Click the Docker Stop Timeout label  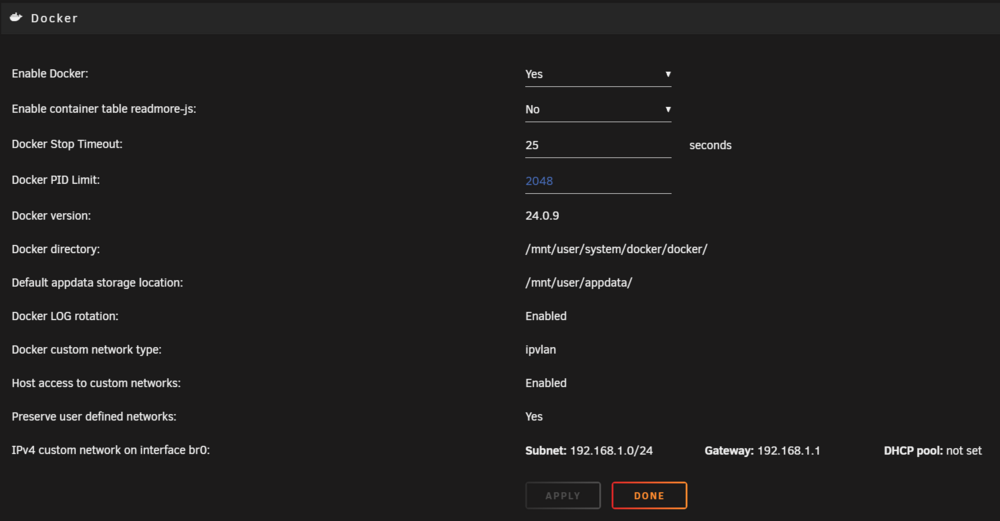click(67, 144)
